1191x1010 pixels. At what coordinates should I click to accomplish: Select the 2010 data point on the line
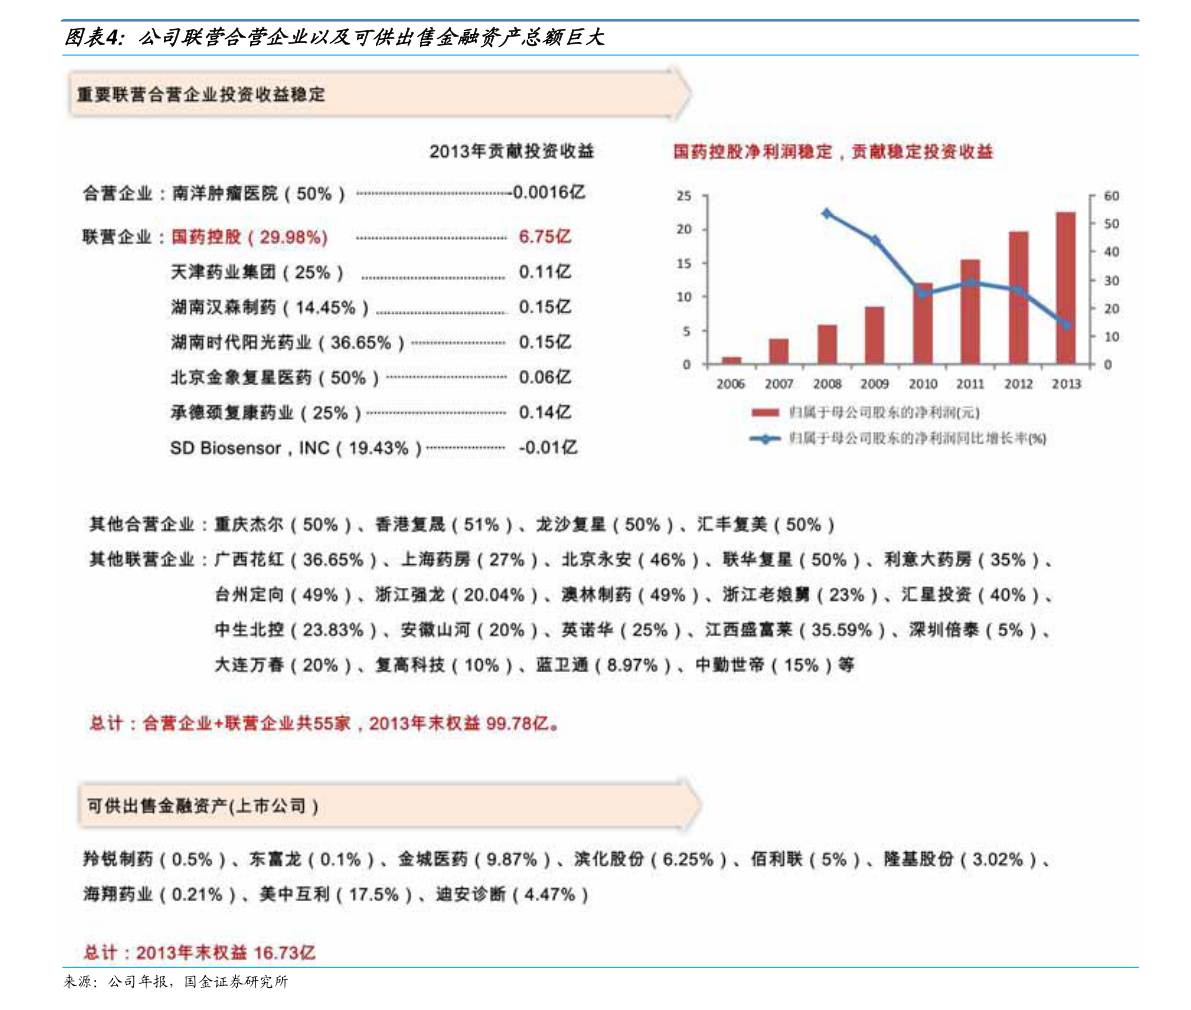pyautogui.click(x=922, y=295)
